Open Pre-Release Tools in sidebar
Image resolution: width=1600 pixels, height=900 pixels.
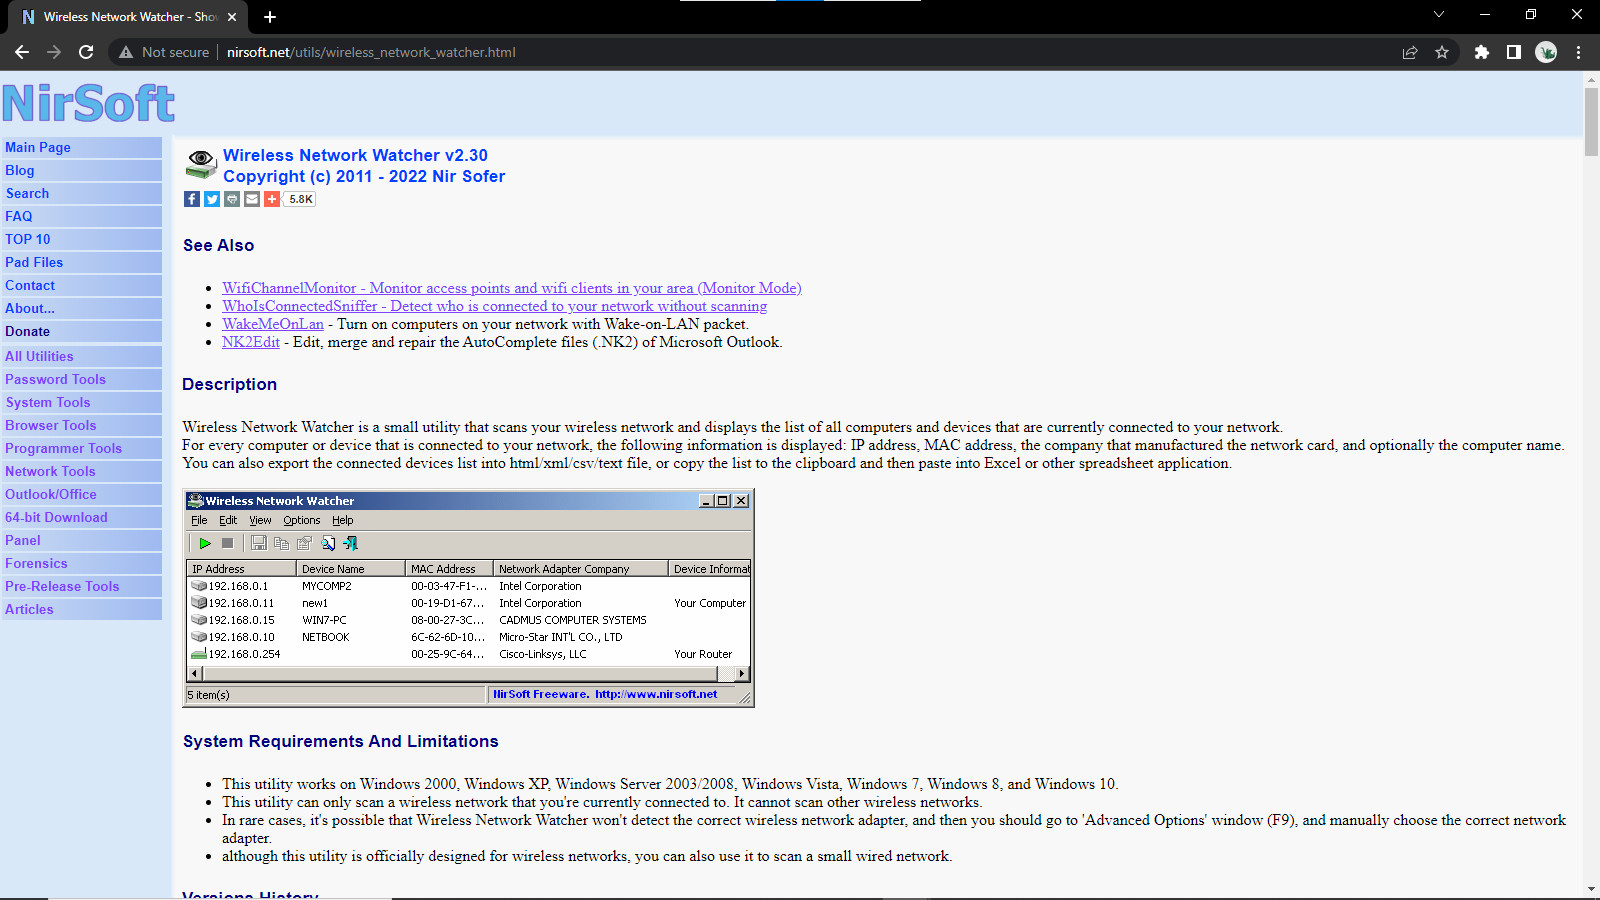point(81,586)
